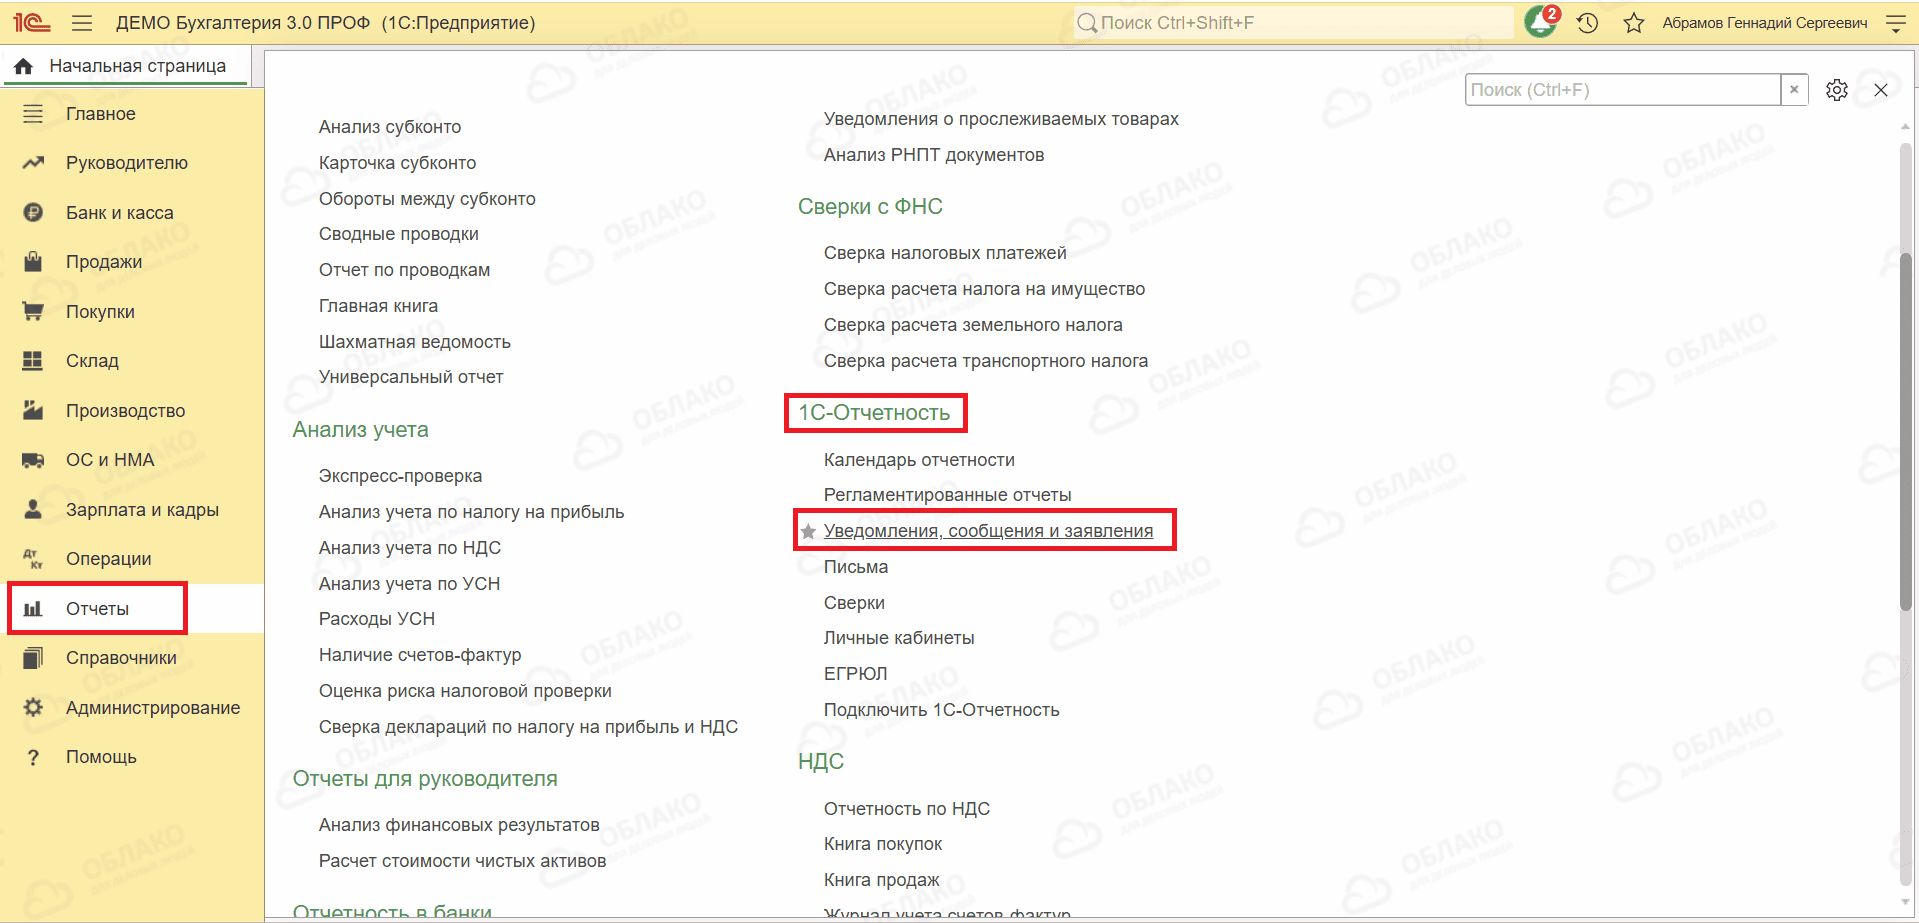This screenshot has height=923, width=1919.
Task: Click the Руководителю chart icon
Action: [x=33, y=163]
